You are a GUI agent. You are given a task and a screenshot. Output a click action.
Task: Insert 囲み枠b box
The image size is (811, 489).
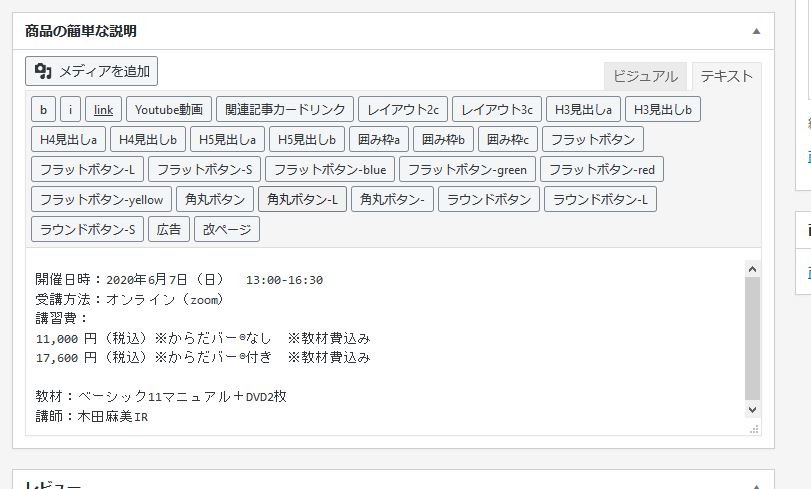pyautogui.click(x=443, y=140)
